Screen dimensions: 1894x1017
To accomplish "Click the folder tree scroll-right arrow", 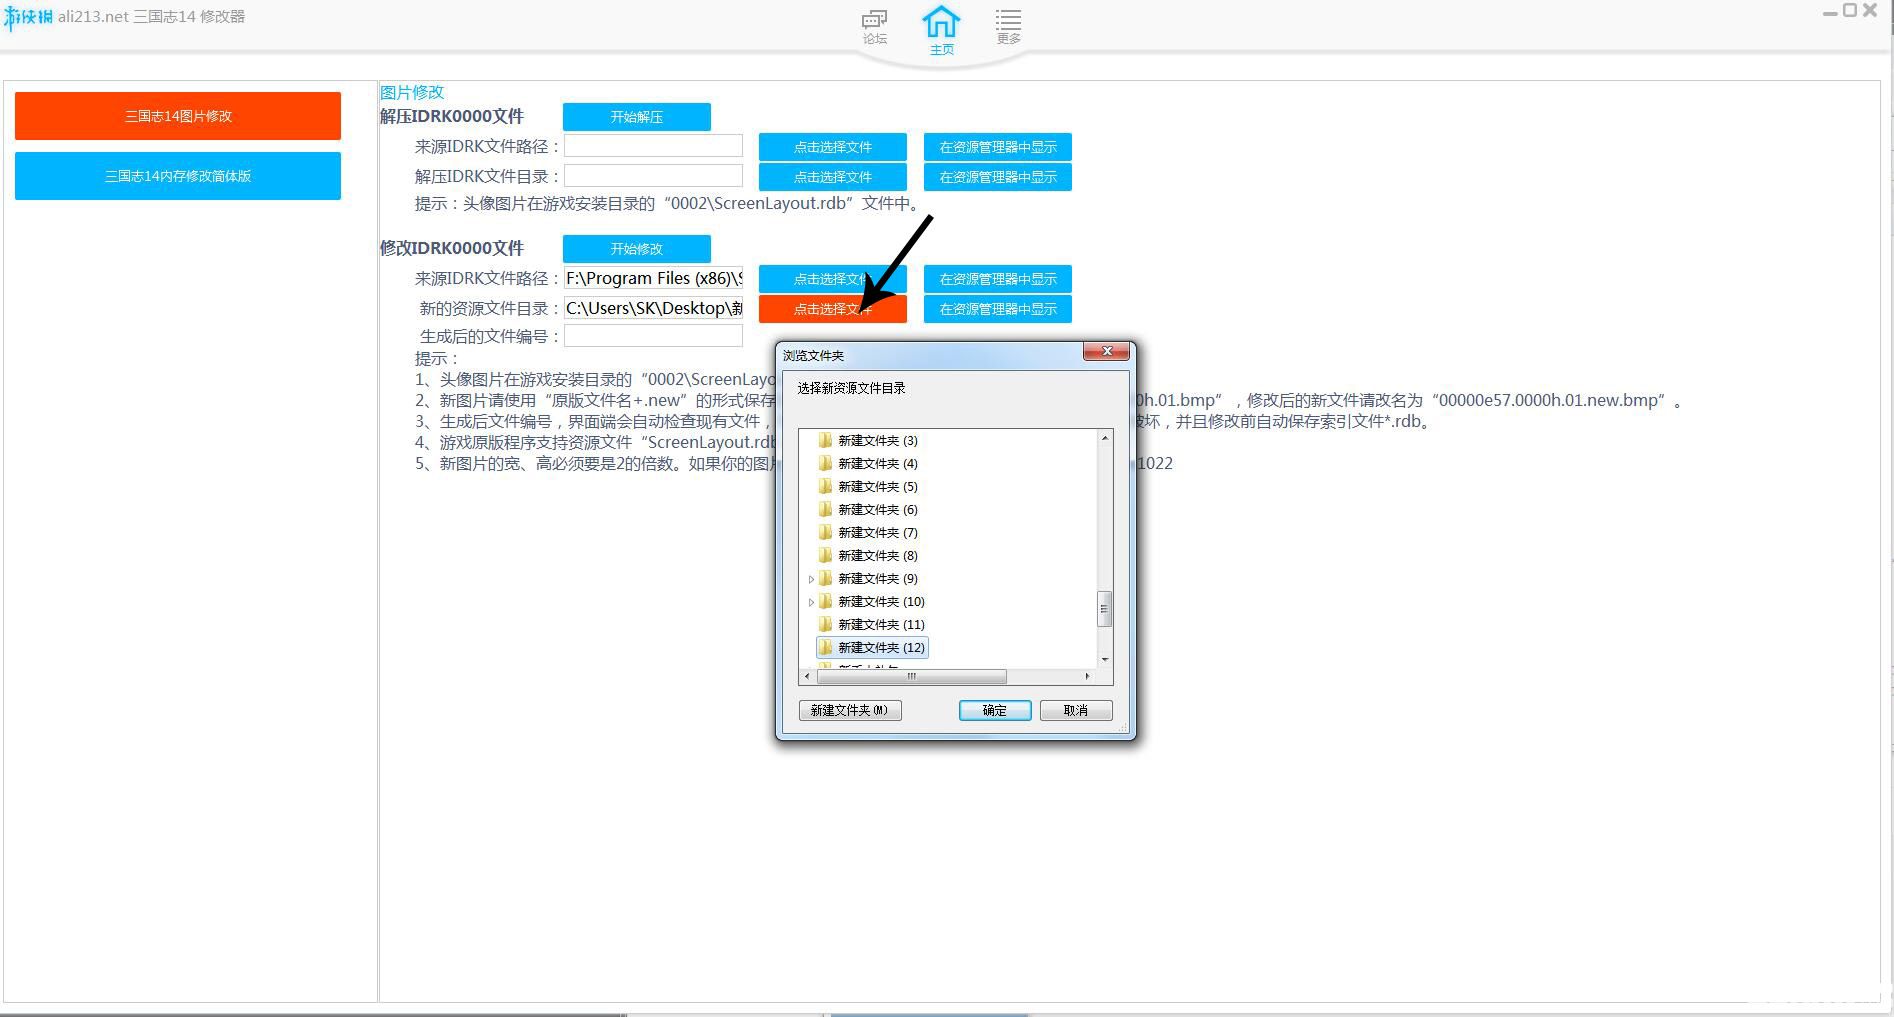I will (x=1088, y=677).
